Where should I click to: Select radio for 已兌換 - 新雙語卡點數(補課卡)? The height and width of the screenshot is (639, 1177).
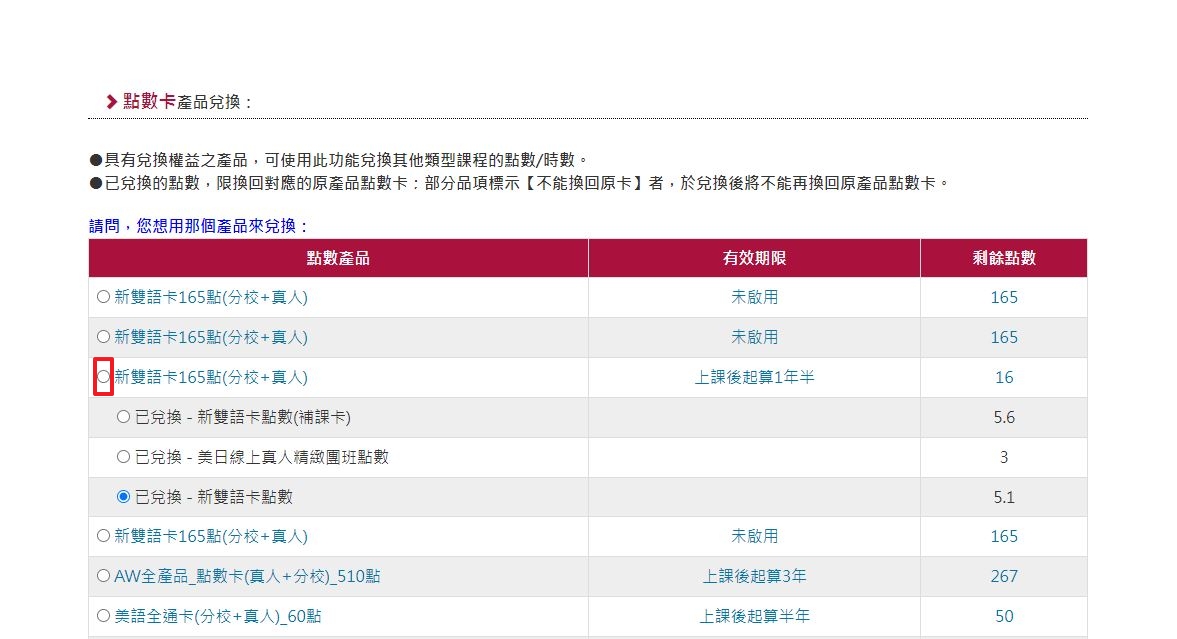pyautogui.click(x=124, y=417)
